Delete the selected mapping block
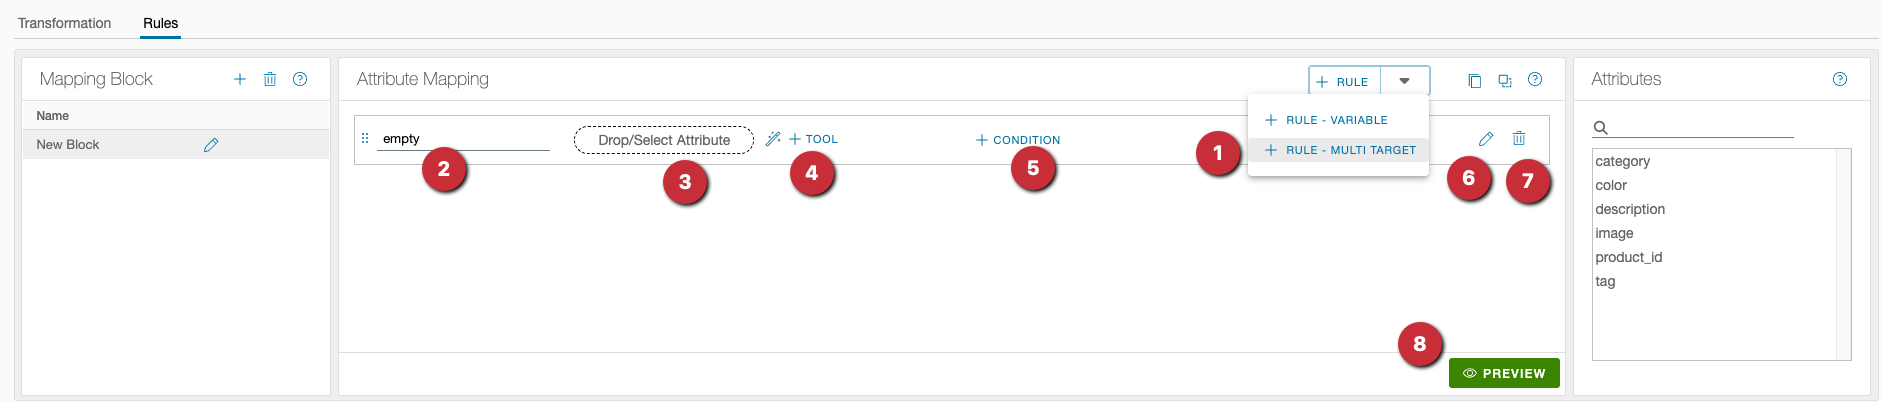 coord(270,79)
